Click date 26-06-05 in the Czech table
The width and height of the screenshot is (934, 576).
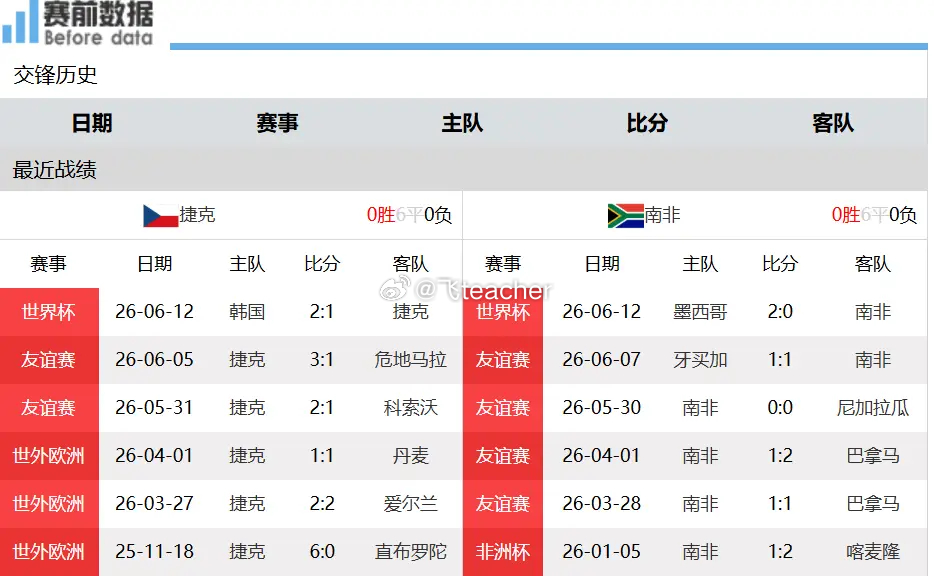coord(155,360)
